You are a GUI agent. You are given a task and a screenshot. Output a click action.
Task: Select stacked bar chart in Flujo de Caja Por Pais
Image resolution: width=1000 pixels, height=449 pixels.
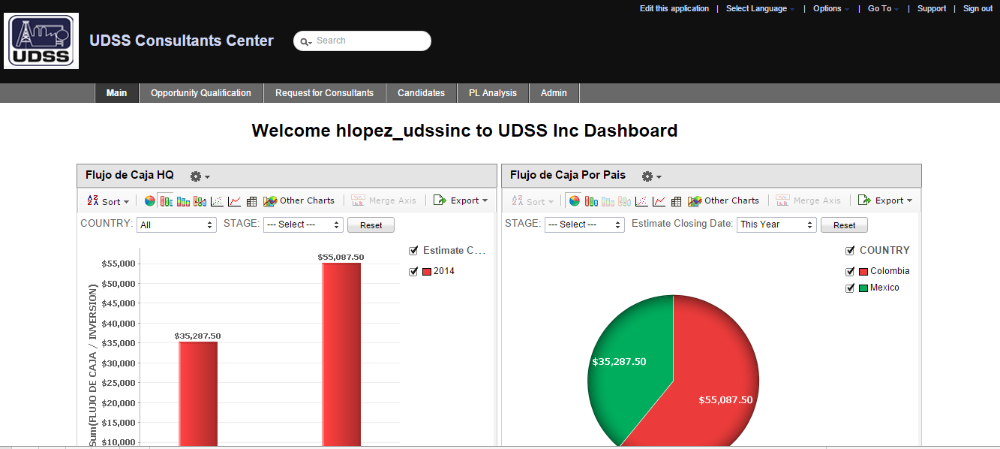pos(608,201)
